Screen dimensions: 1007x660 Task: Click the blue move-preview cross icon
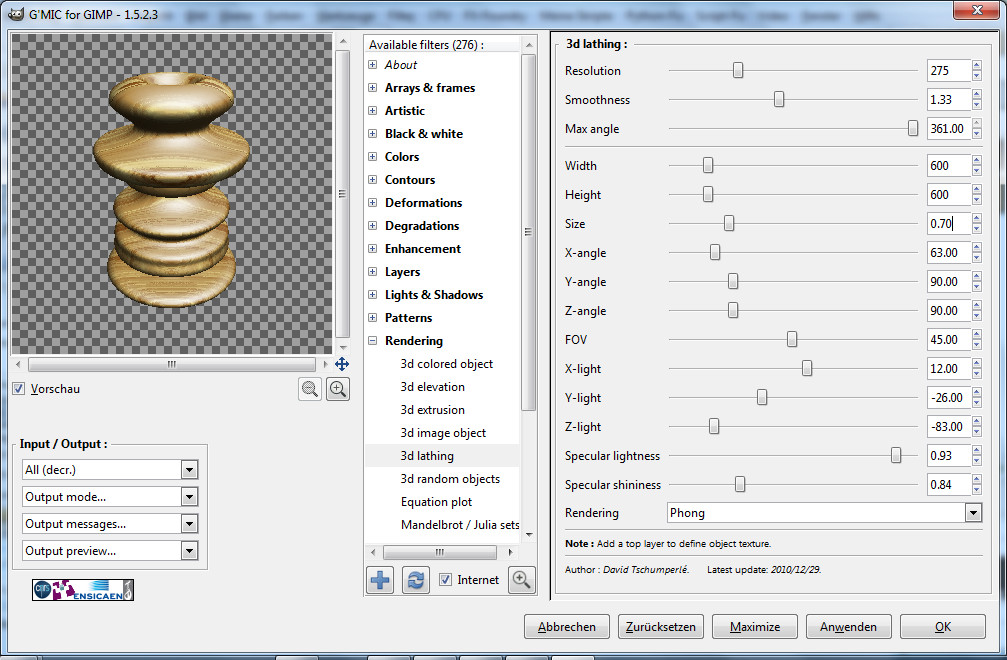click(x=342, y=364)
